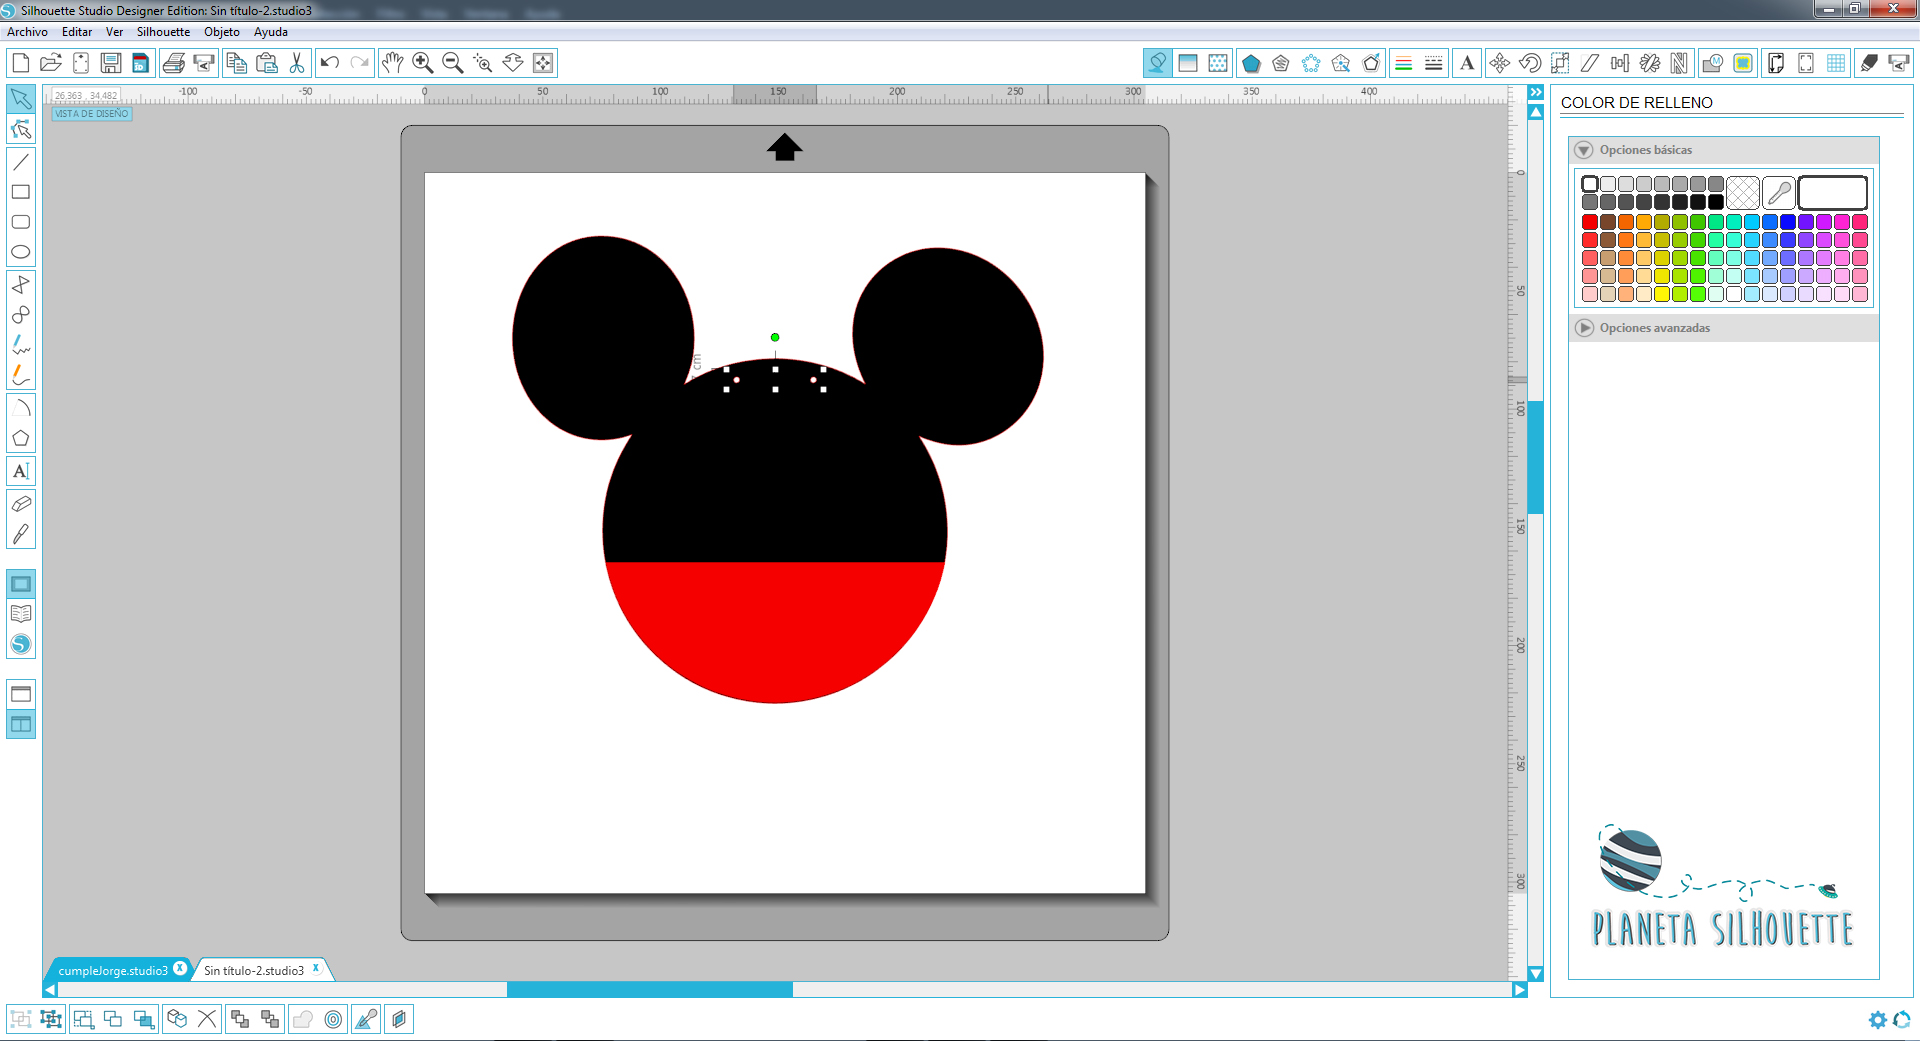Select the Drawing tool eraser icon
The image size is (1920, 1041).
pyautogui.click(x=21, y=505)
